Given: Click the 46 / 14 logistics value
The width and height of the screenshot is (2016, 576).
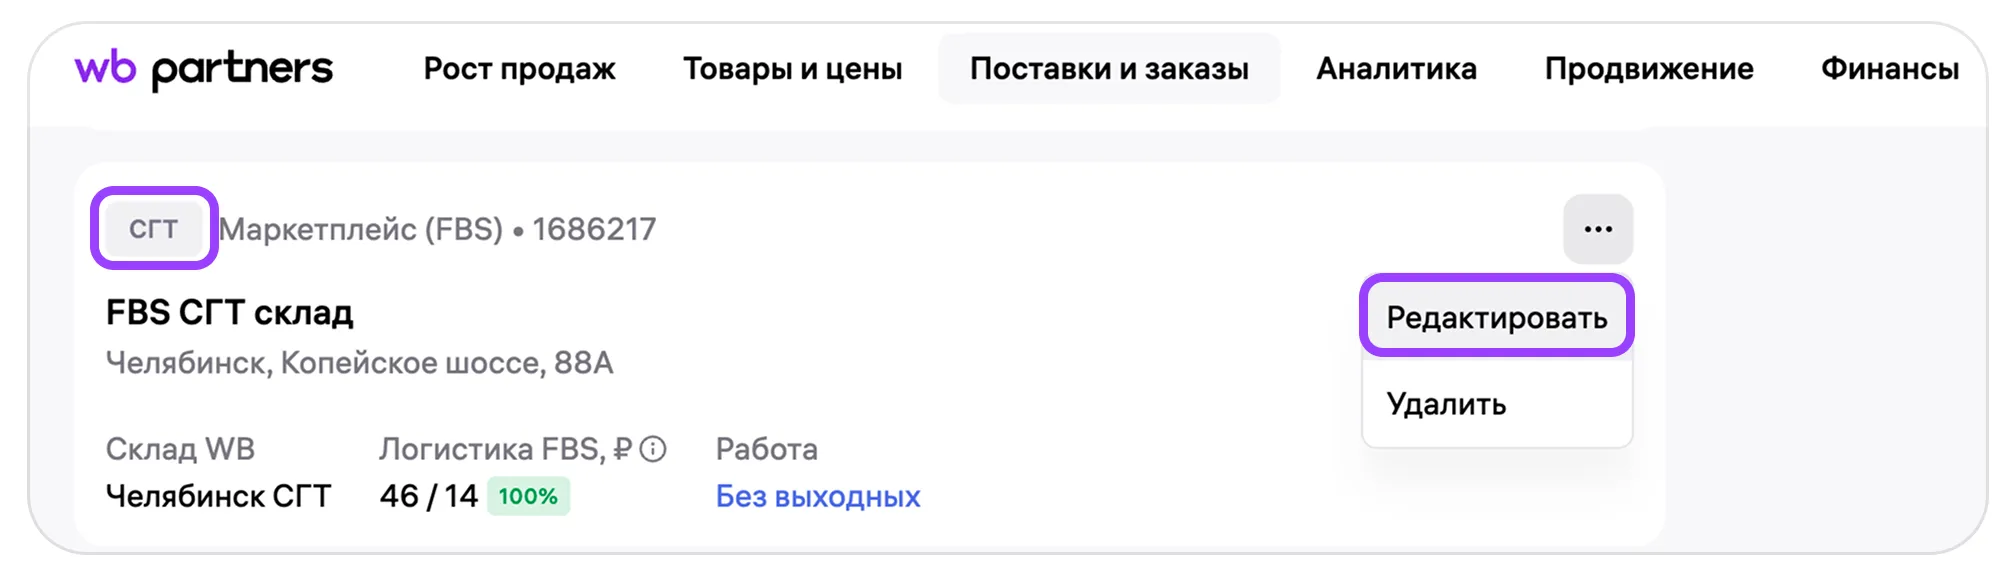Looking at the screenshot, I should click(428, 496).
